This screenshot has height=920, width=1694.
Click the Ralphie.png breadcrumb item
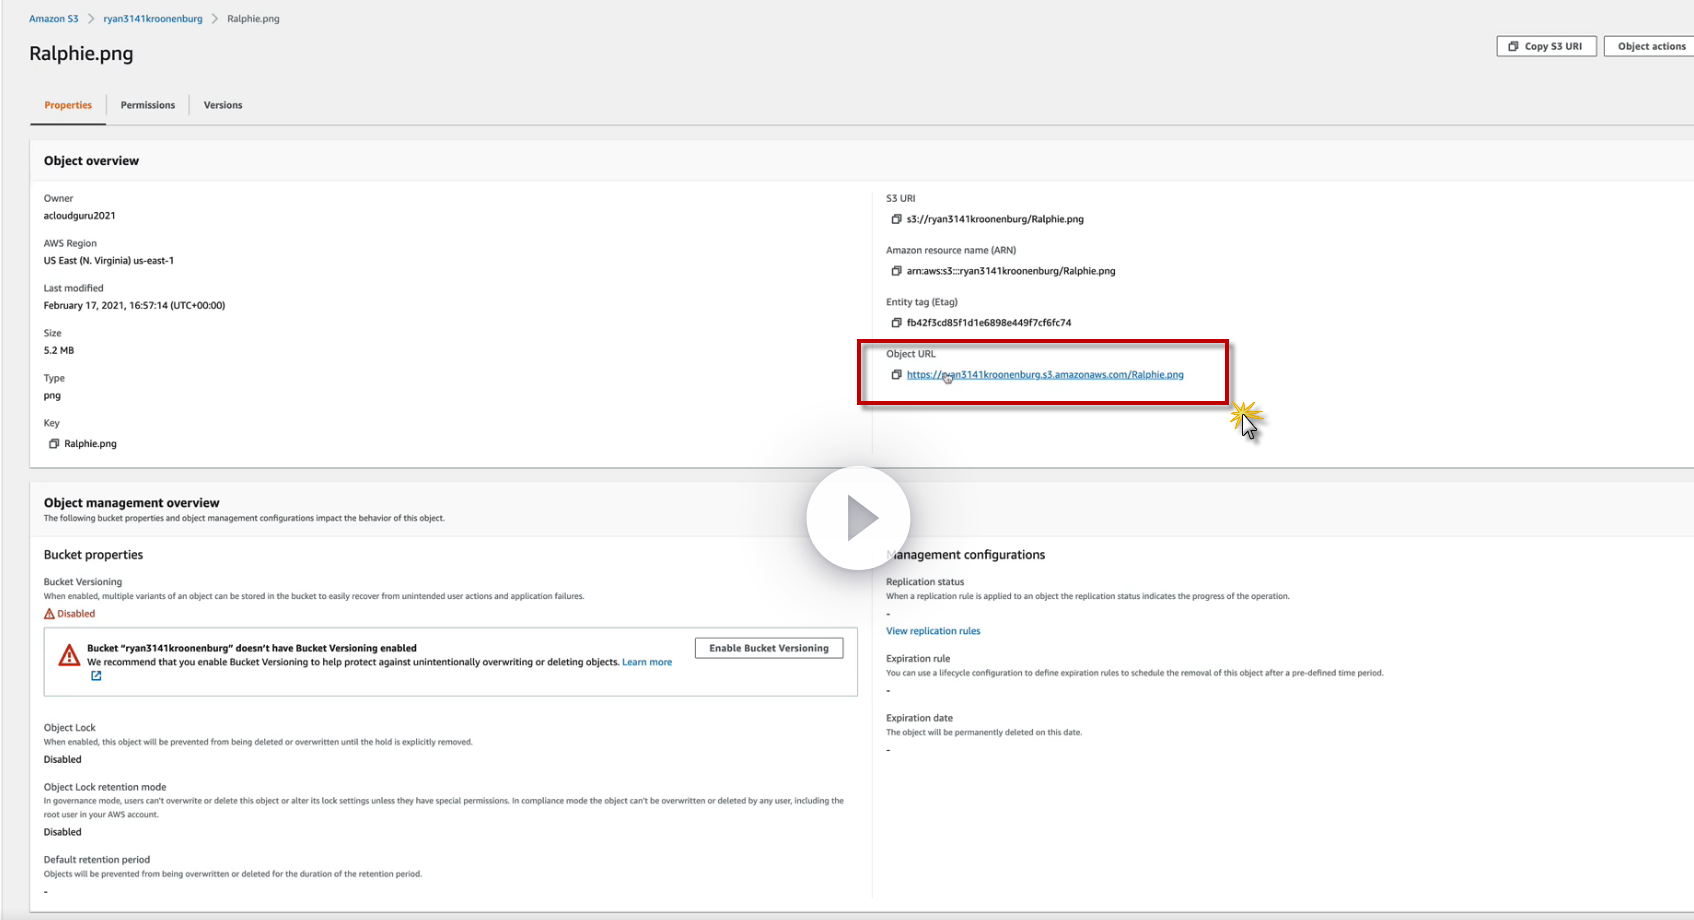[x=253, y=19]
